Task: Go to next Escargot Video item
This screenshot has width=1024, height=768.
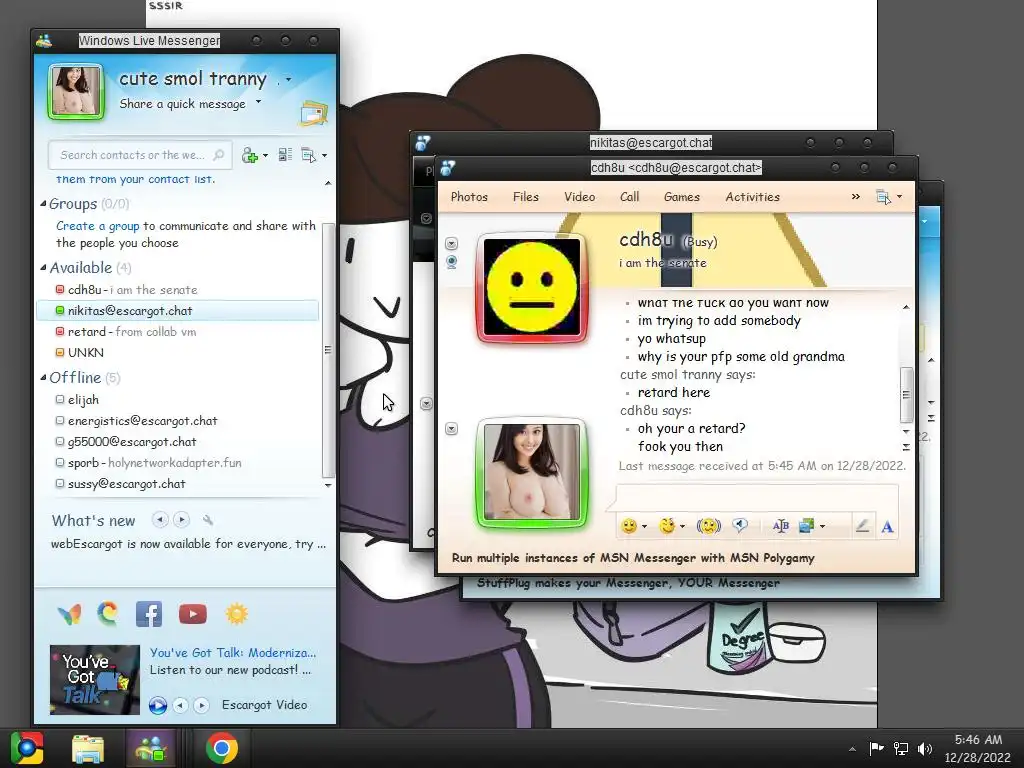Action: [x=202, y=705]
